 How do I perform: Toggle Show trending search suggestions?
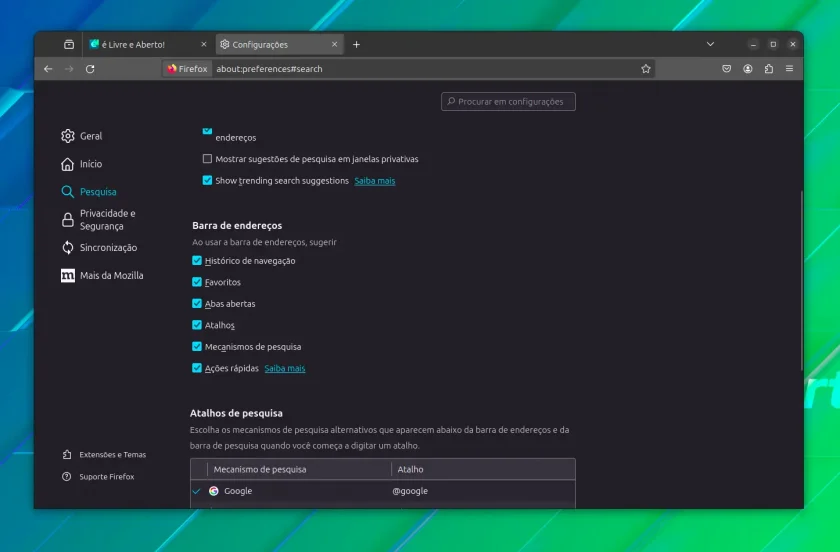coord(207,180)
